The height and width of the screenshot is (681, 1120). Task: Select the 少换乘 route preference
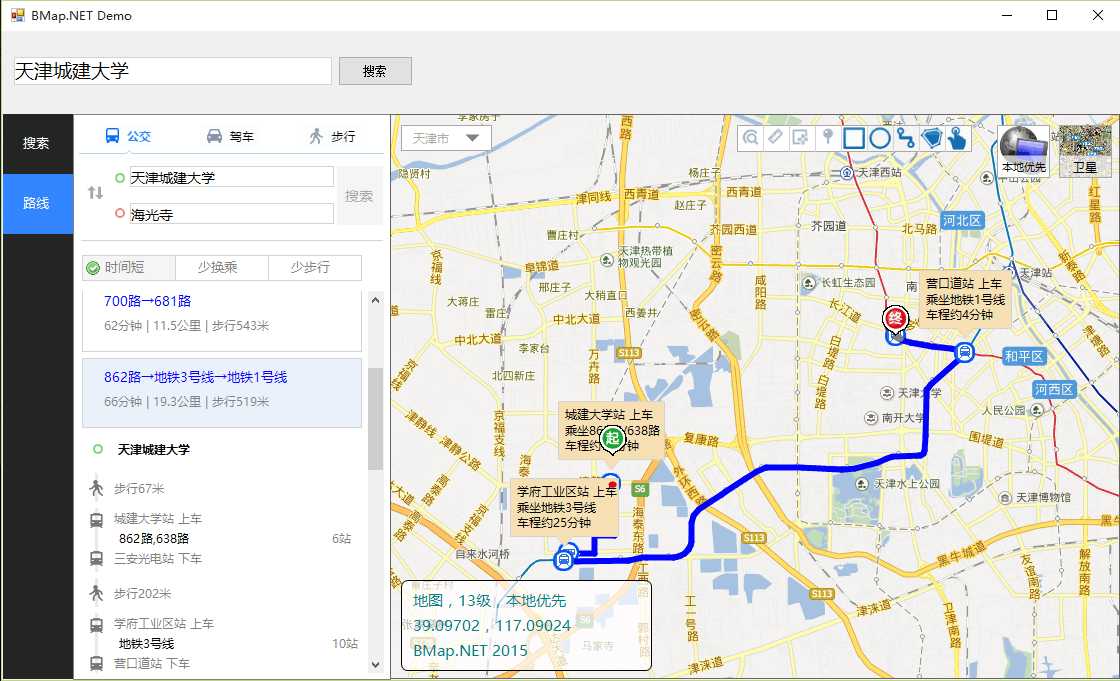tap(221, 267)
